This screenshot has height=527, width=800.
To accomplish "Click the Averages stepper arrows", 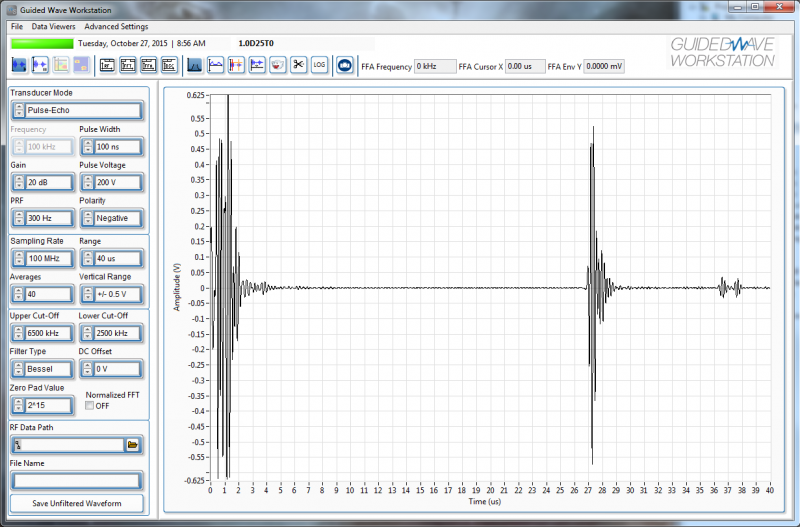I will 18,295.
